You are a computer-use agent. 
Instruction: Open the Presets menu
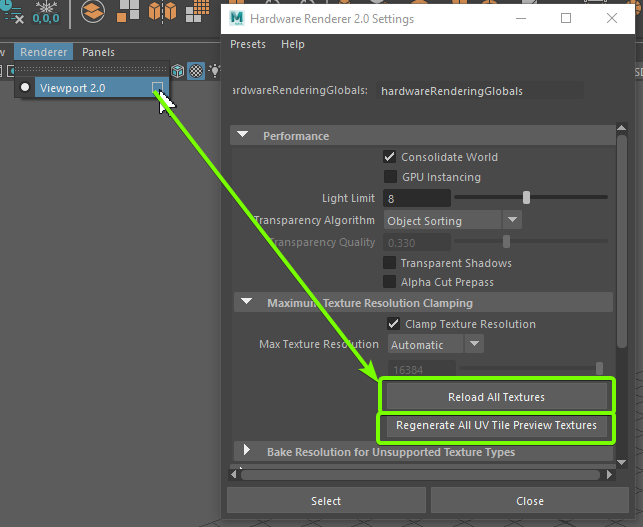[x=248, y=44]
